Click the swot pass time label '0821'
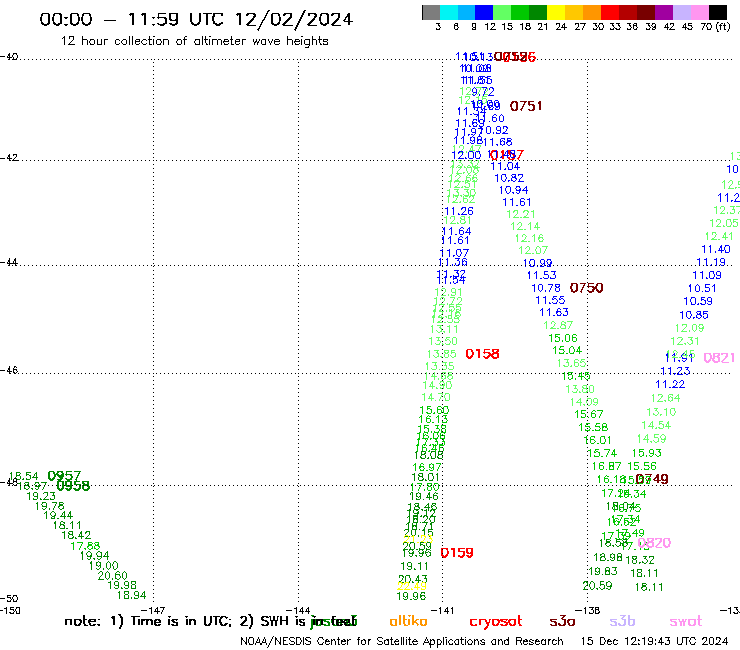This screenshot has width=740, height=650. pos(719,358)
